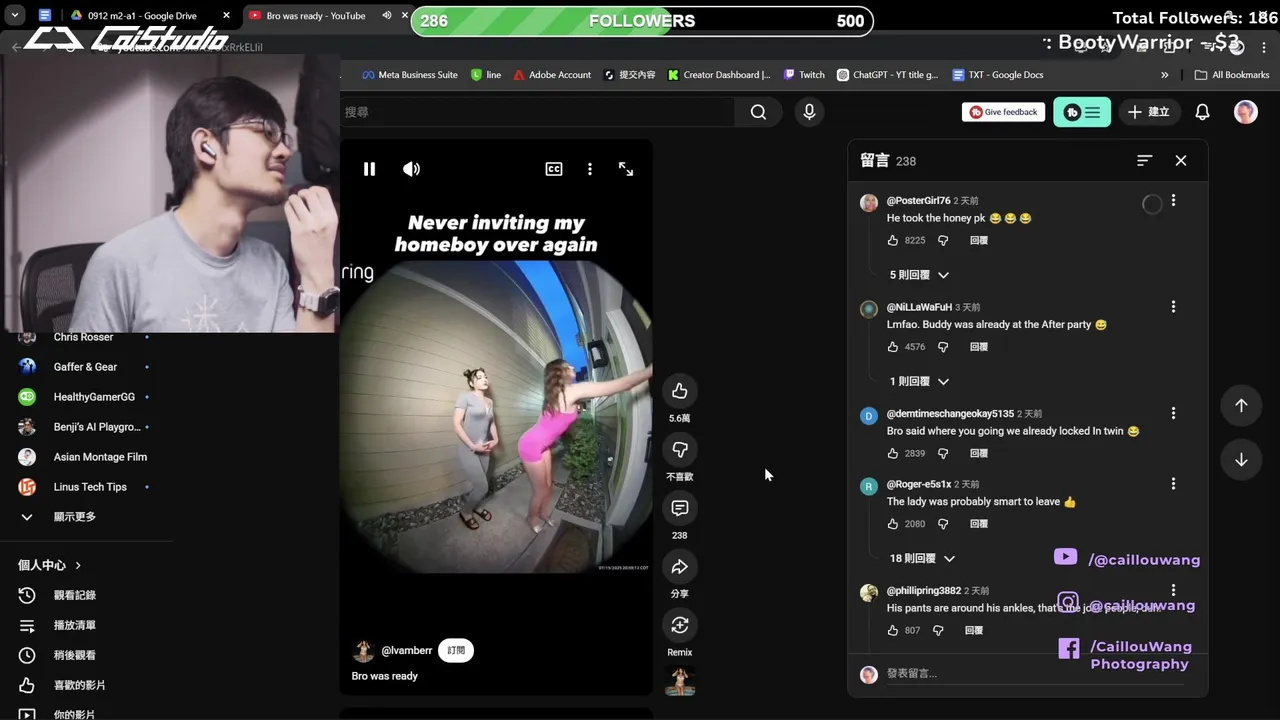Image resolution: width=1280 pixels, height=720 pixels.
Task: Like @PosterGirl76's comment with 8225 likes
Action: pos(893,240)
